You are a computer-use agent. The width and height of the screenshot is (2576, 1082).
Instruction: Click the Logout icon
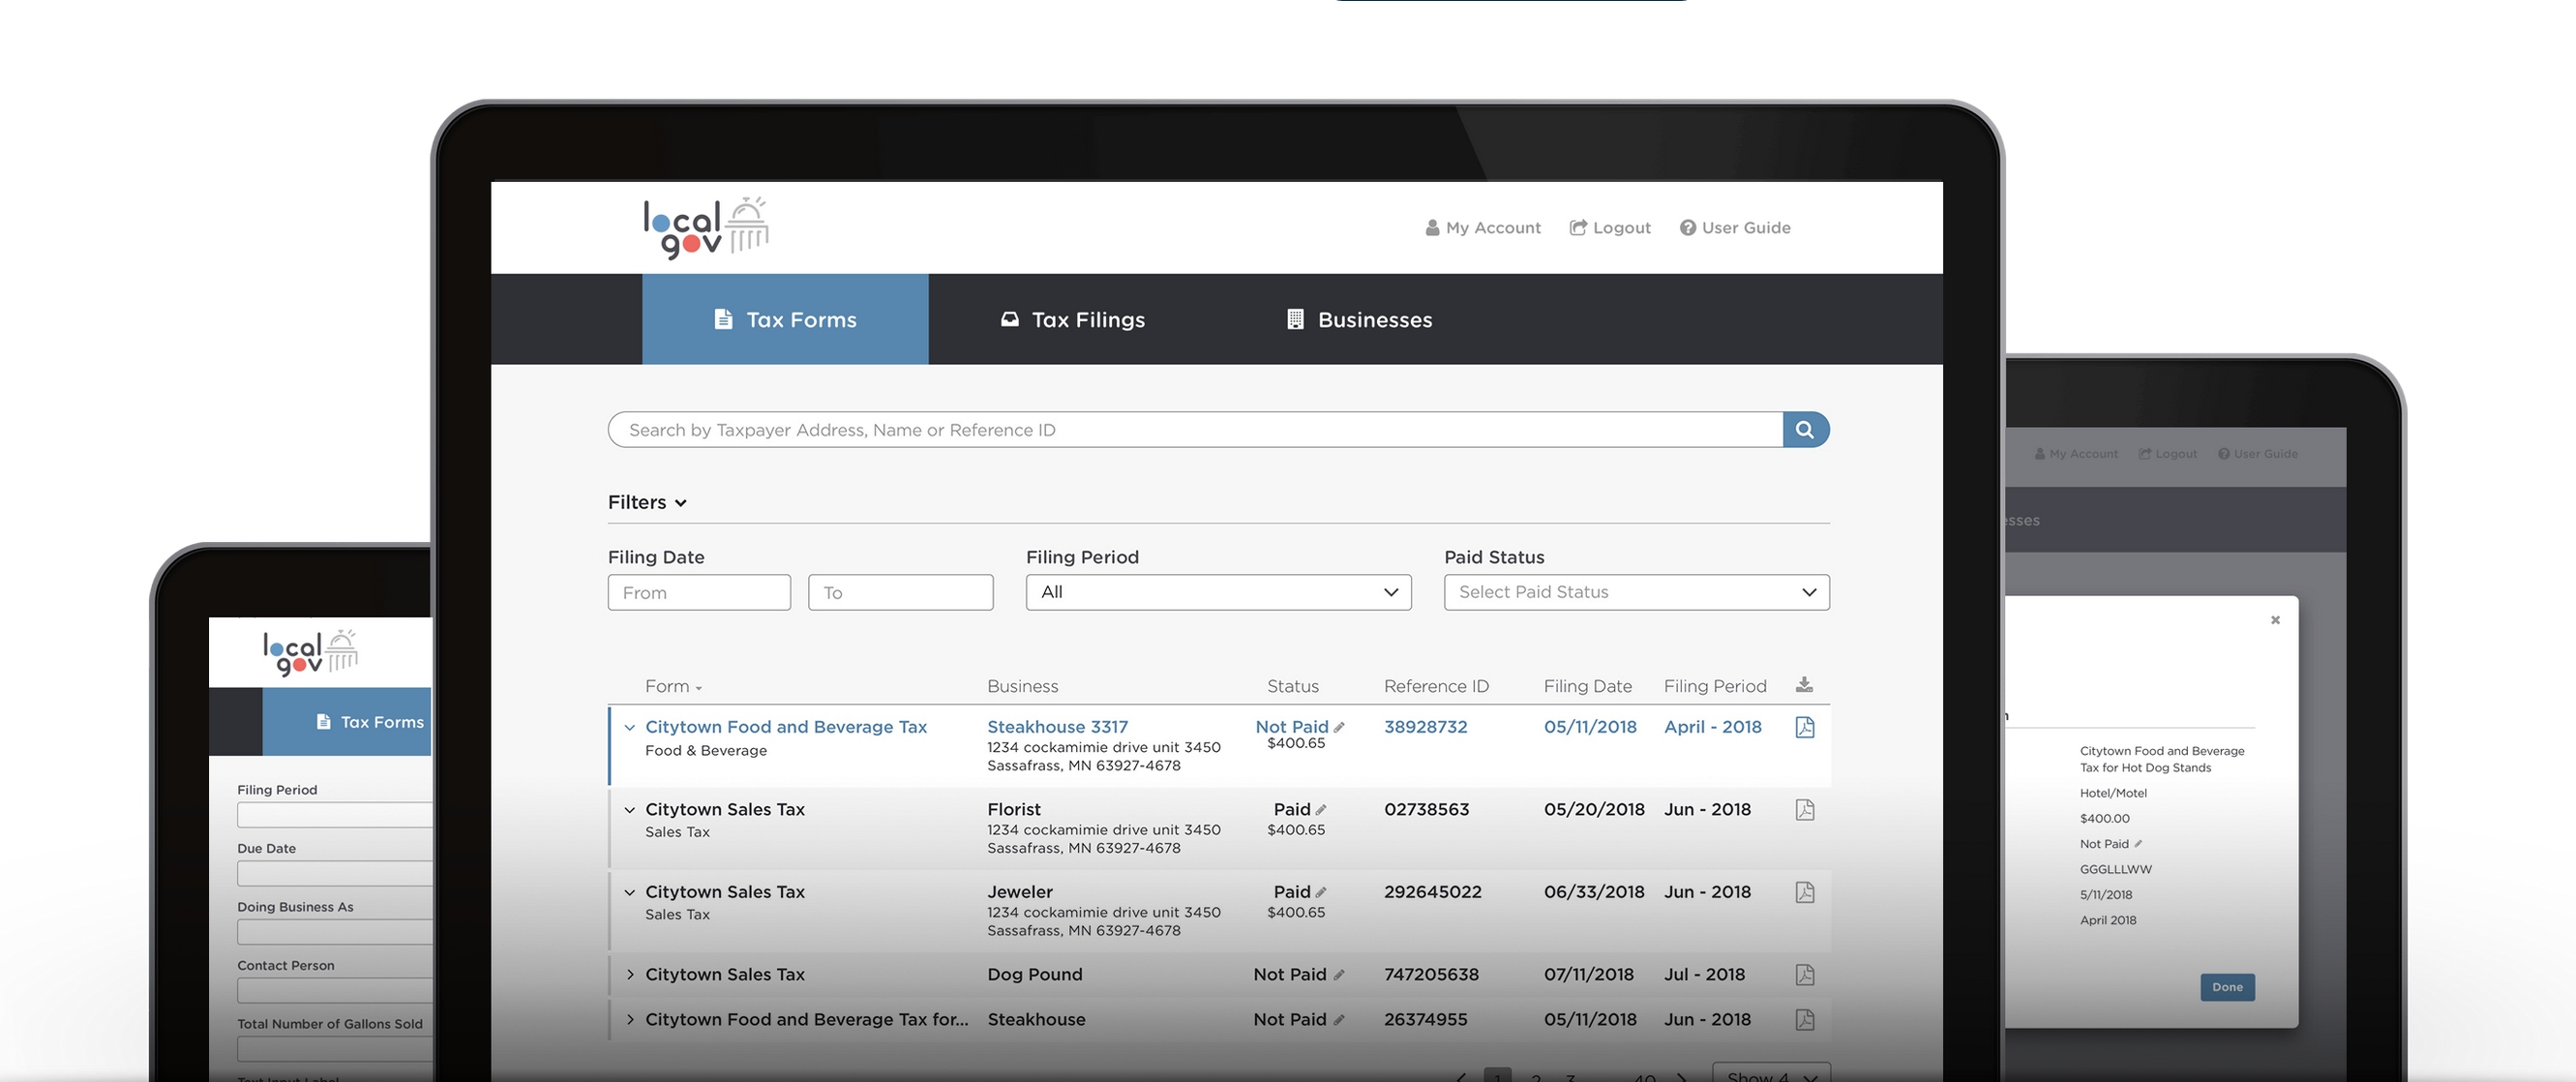[x=1578, y=227]
